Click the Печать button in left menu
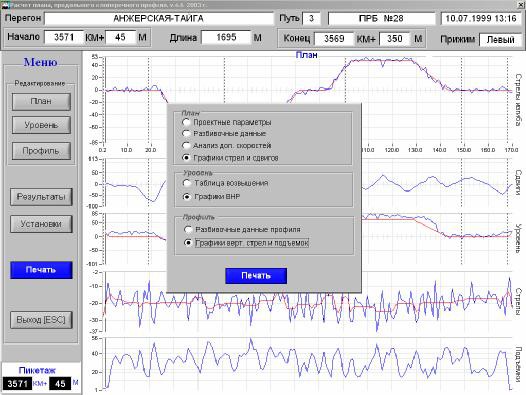This screenshot has height=395, width=526. pos(41,270)
